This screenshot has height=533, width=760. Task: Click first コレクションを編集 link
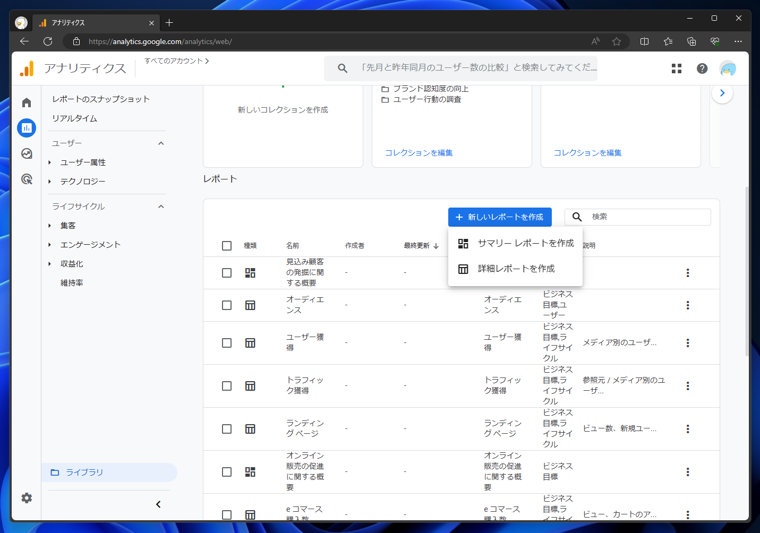click(x=418, y=153)
